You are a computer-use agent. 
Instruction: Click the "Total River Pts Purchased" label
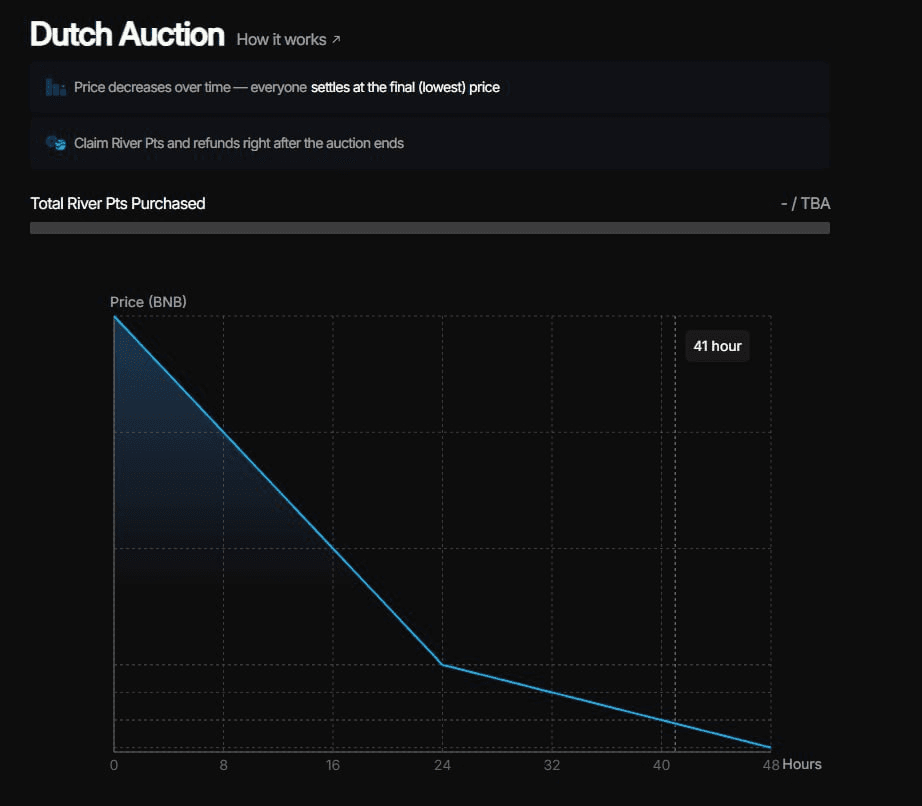[118, 204]
